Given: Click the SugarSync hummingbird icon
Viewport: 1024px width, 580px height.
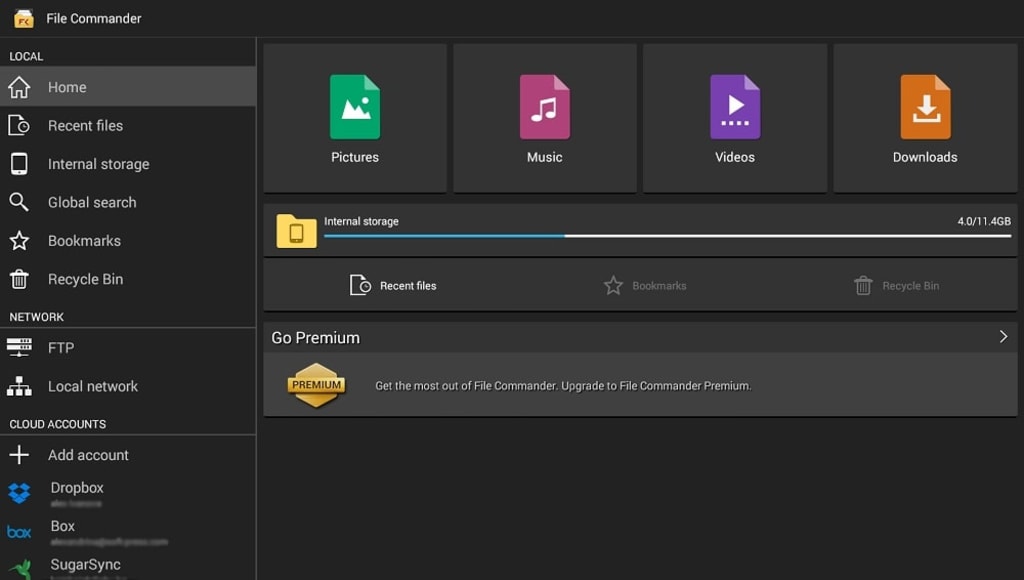Looking at the screenshot, I should [19, 569].
